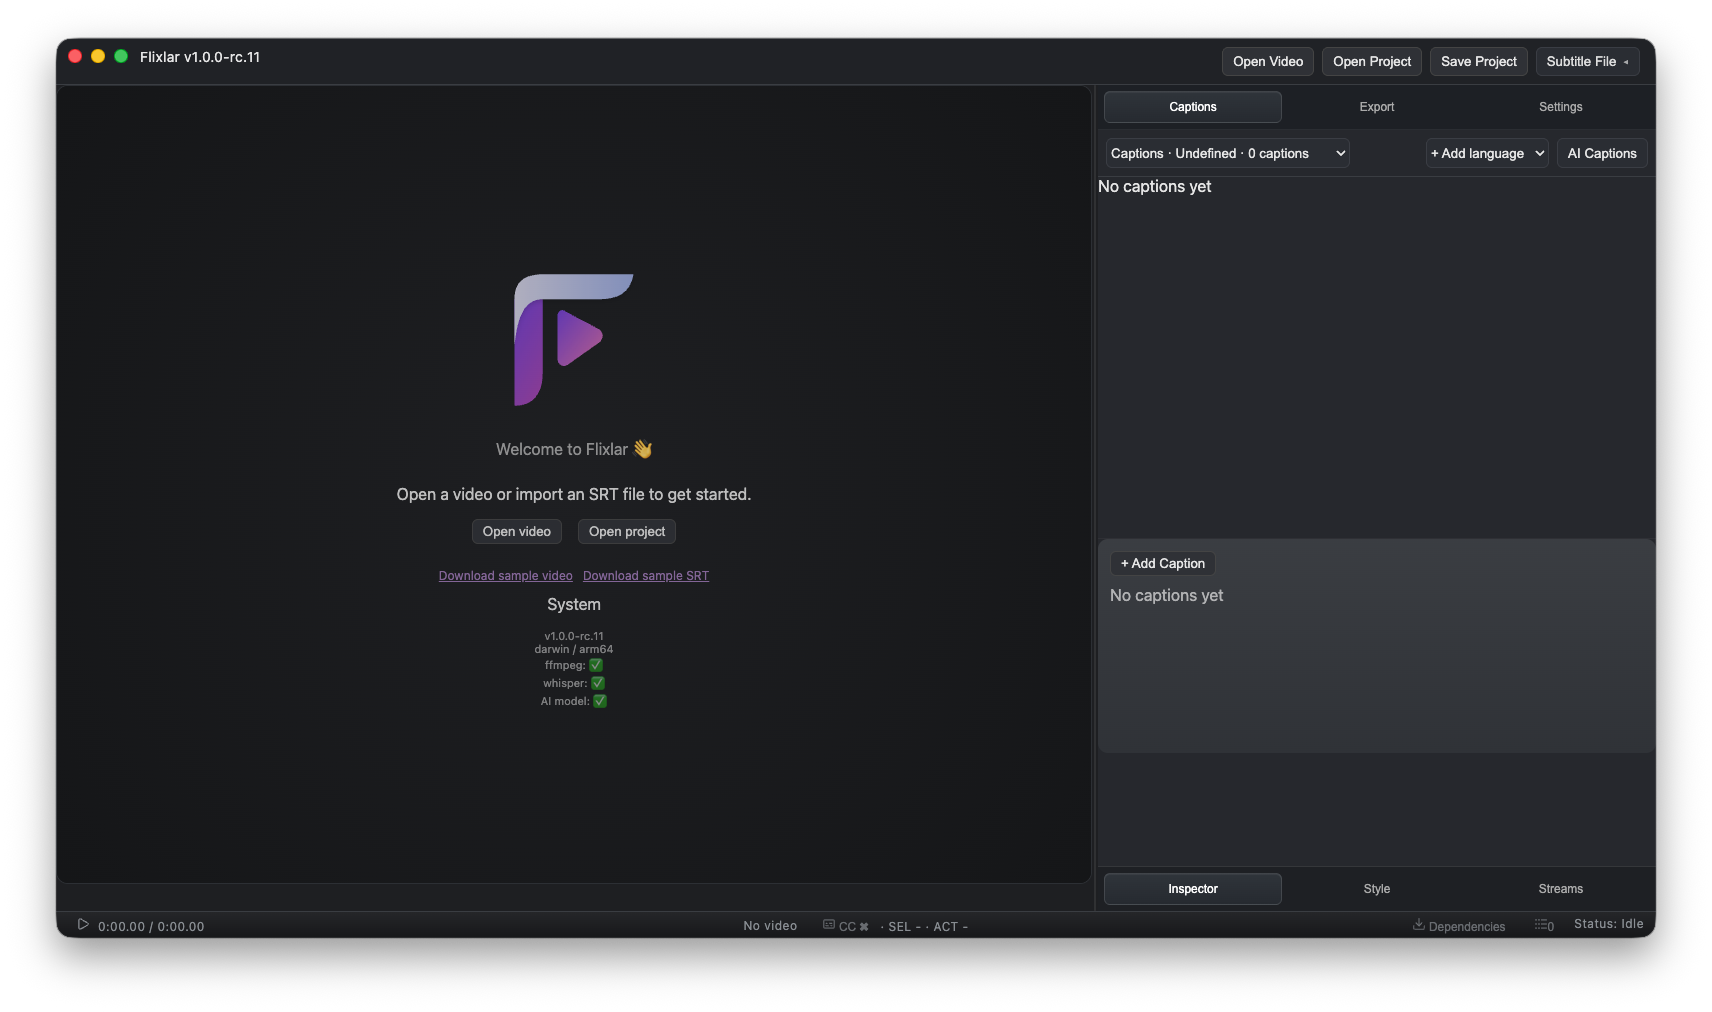Screen dimensions: 1712x1012
Task: Click Open Project in the title bar
Action: point(1372,61)
